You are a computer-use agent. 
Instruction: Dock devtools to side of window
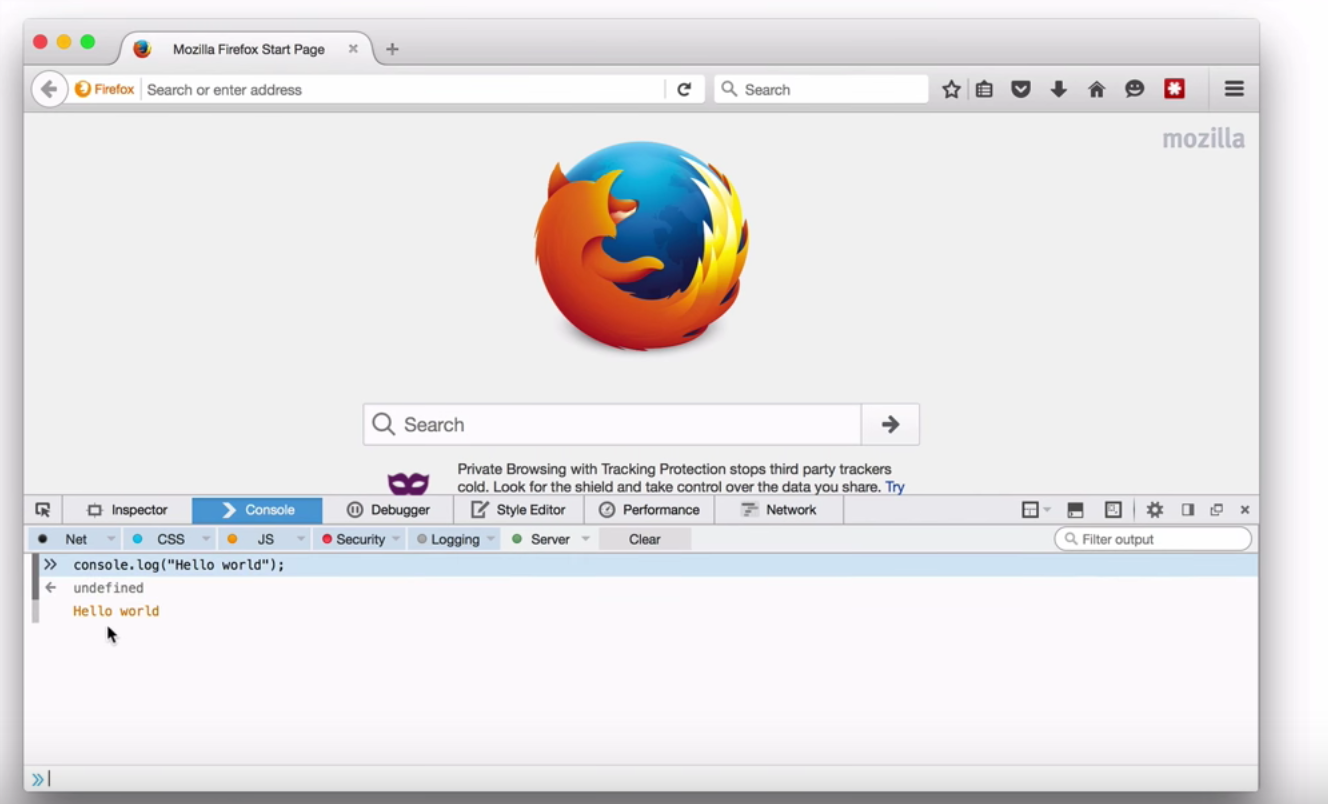pos(1188,510)
